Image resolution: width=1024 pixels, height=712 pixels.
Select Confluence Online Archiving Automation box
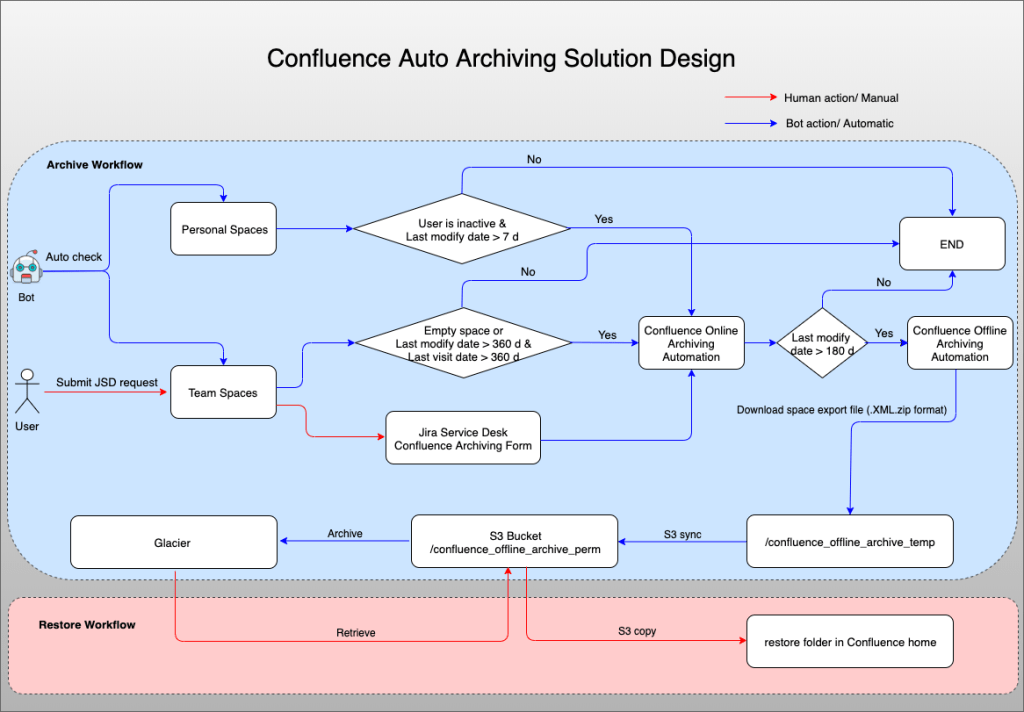pos(691,343)
